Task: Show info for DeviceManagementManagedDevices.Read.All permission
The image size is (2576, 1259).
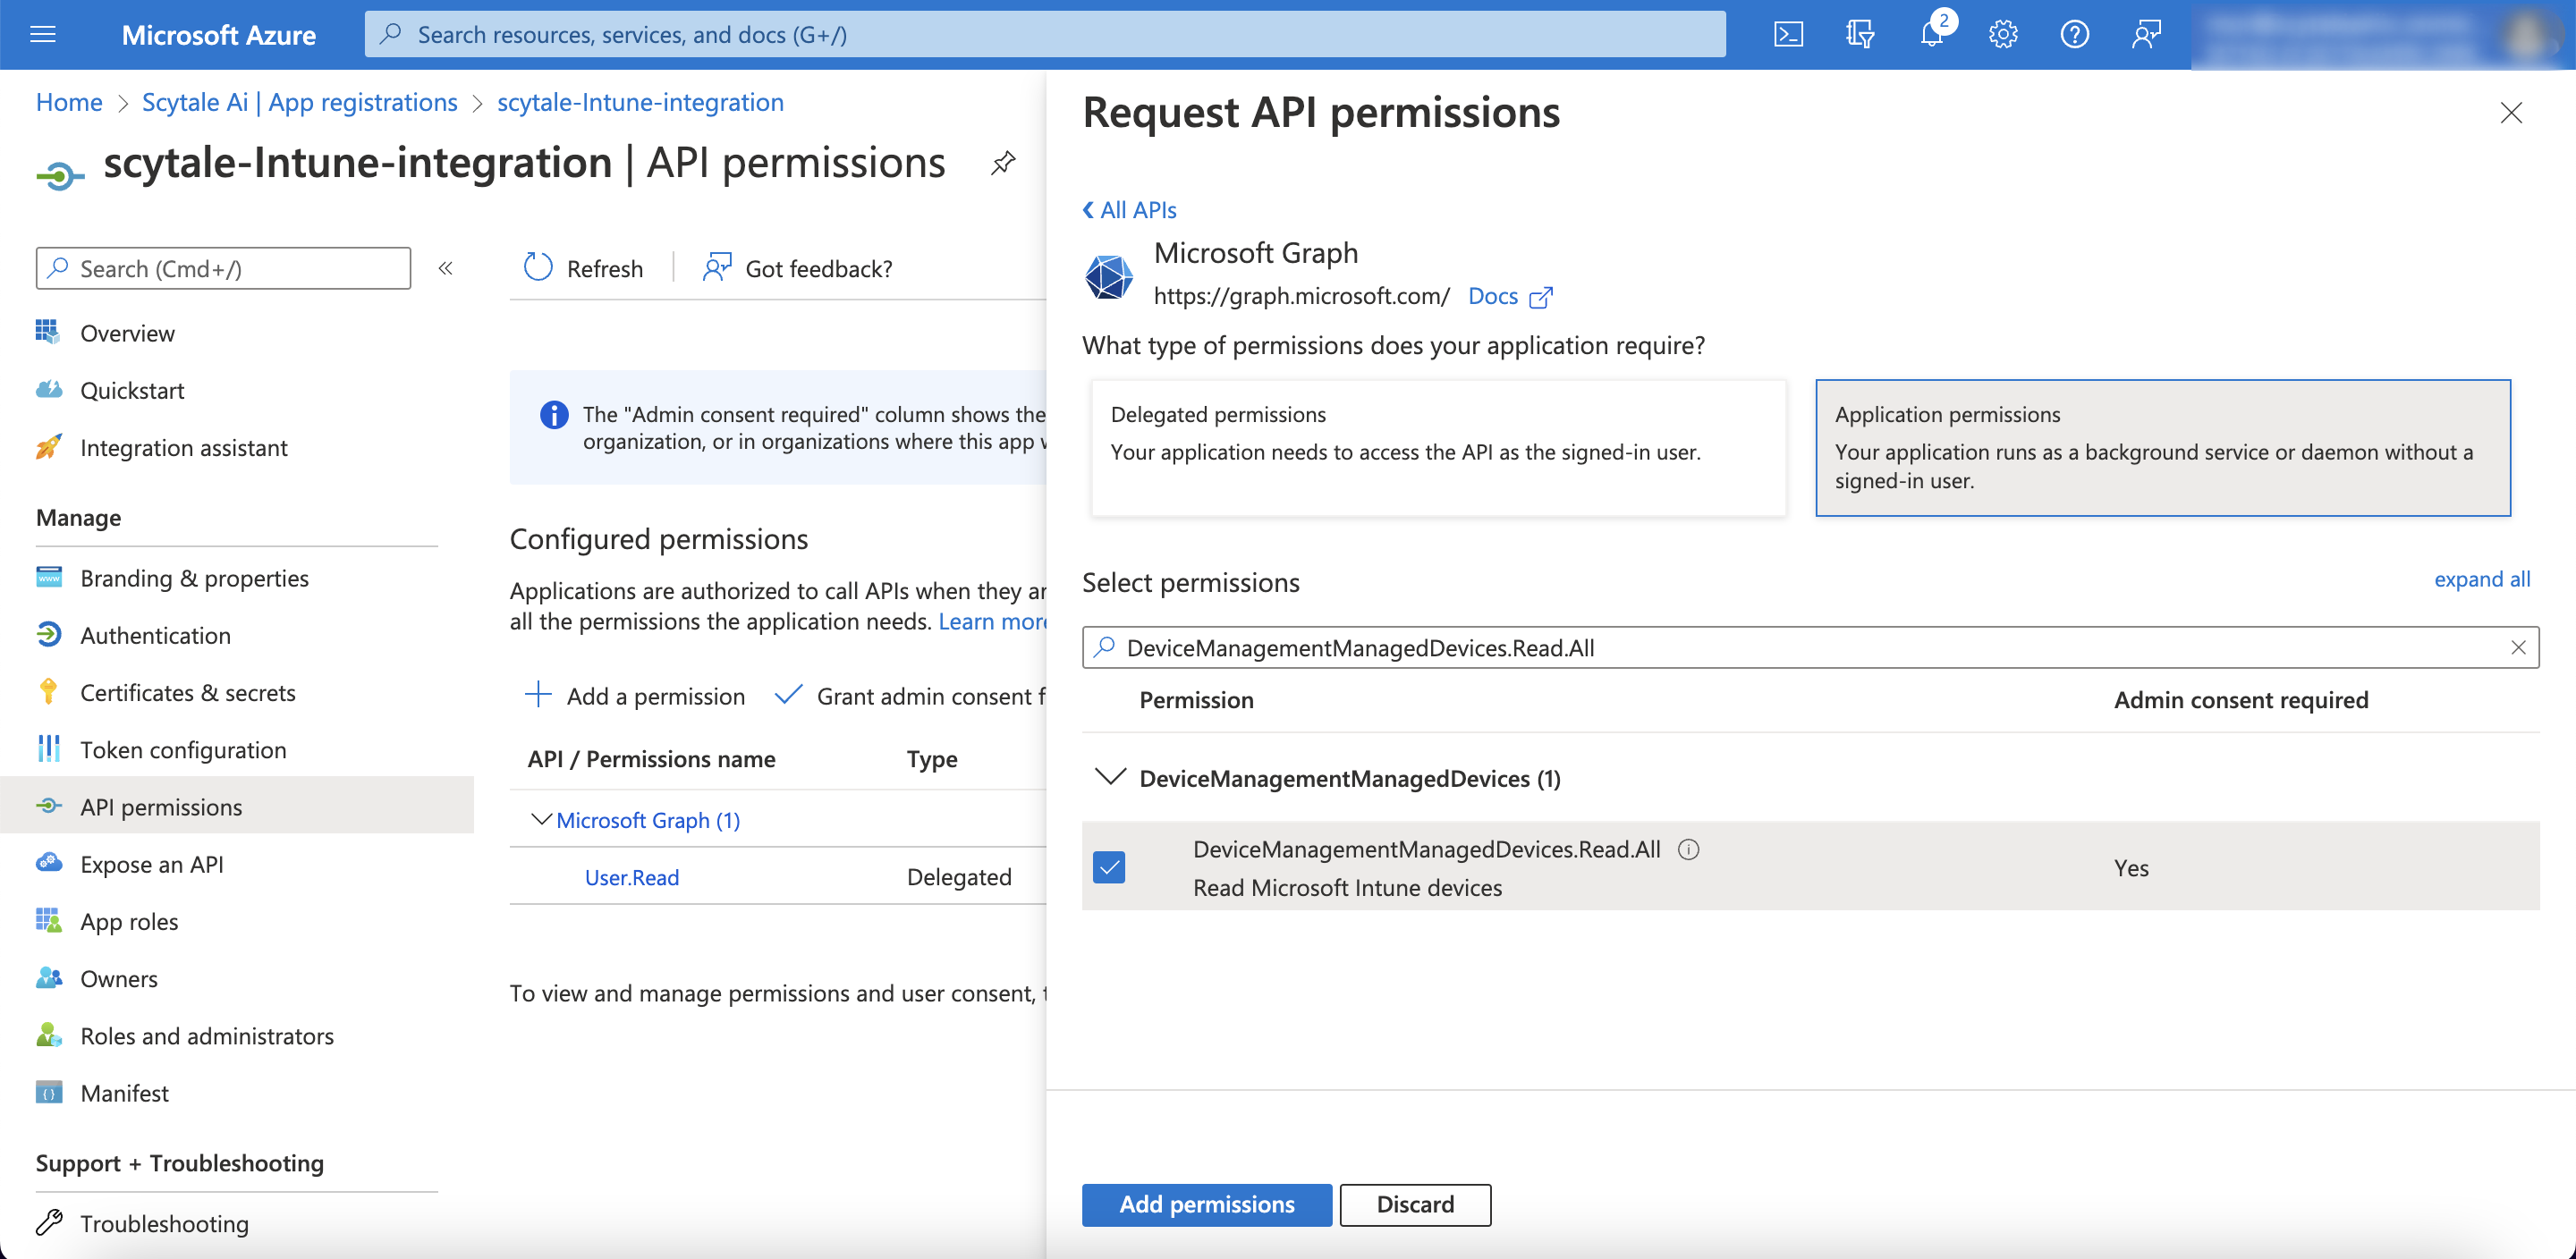Action: point(1689,849)
